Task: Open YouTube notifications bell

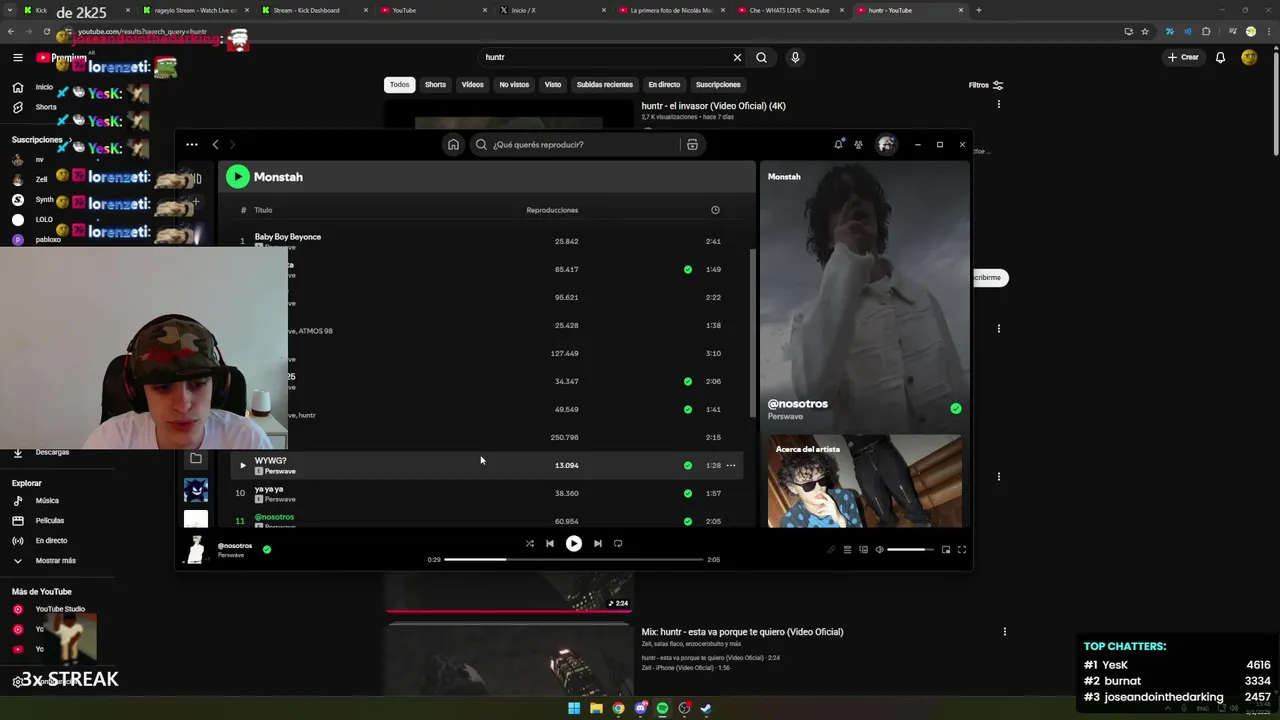Action: [1220, 57]
